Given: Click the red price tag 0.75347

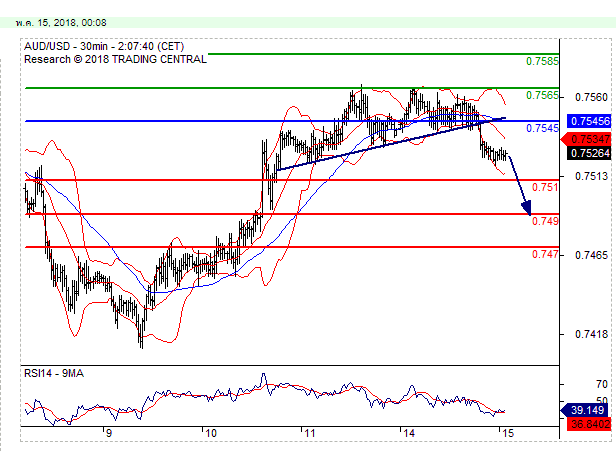Looking at the screenshot, I should click(587, 139).
